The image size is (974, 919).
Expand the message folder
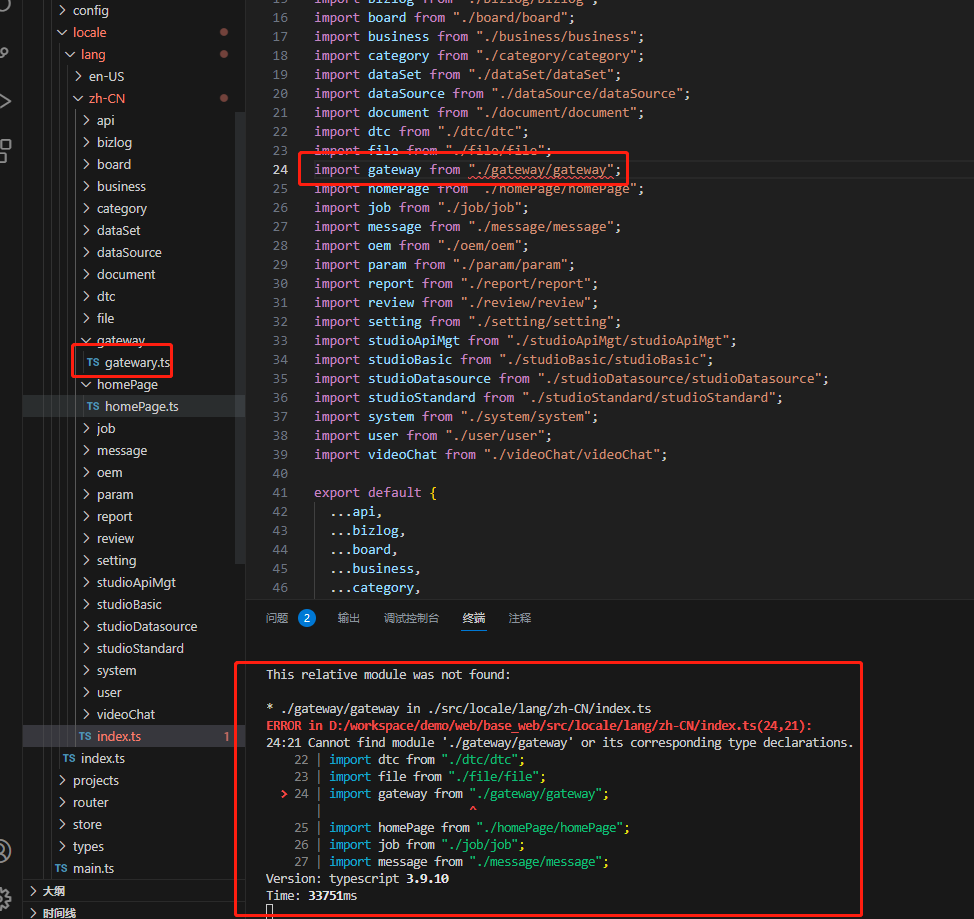click(x=122, y=450)
